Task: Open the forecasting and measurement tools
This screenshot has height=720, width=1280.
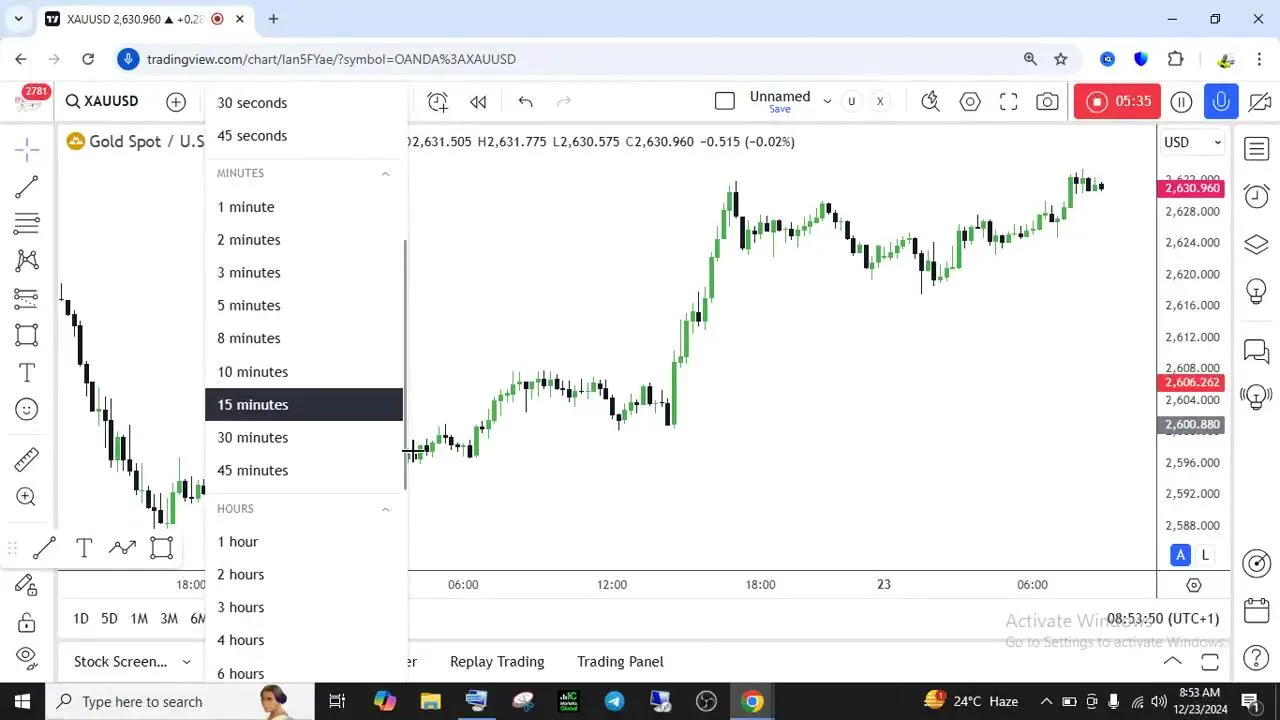Action: pos(27,297)
